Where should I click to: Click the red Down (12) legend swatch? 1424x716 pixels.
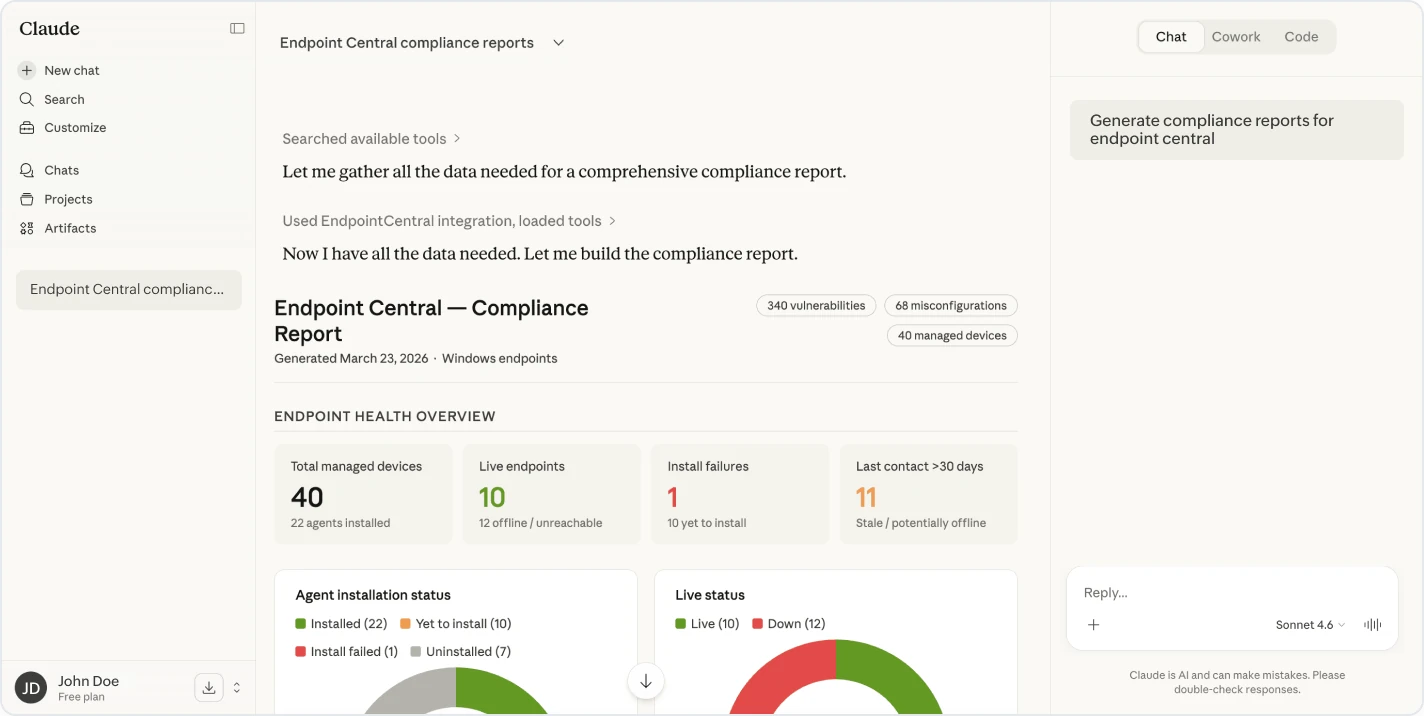(x=757, y=624)
